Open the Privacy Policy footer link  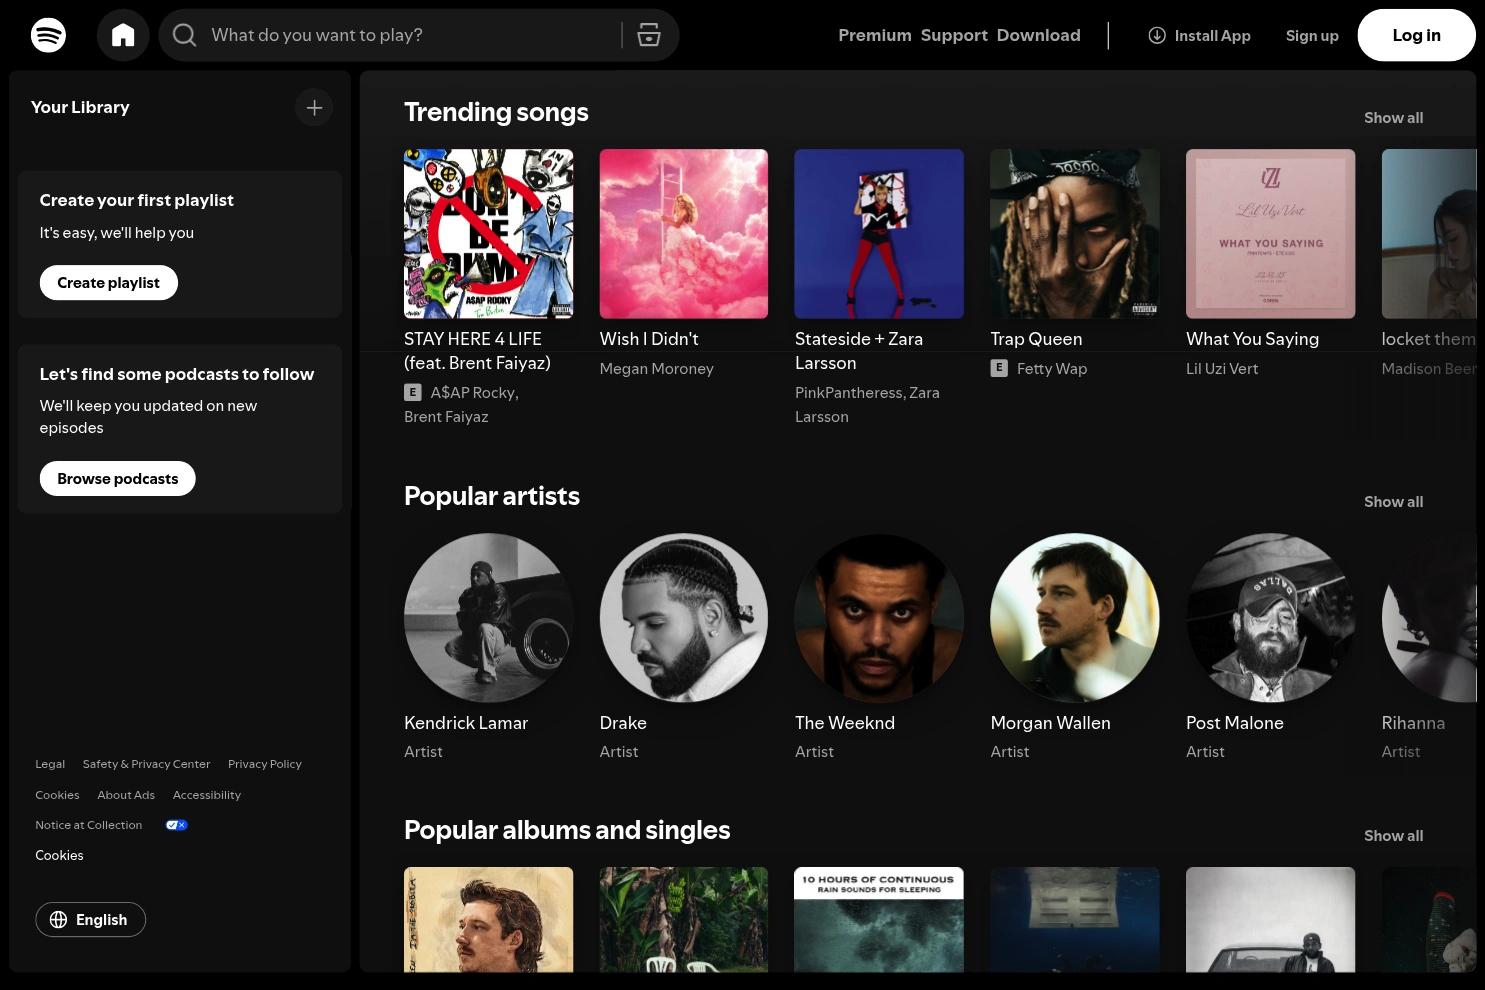(x=265, y=764)
